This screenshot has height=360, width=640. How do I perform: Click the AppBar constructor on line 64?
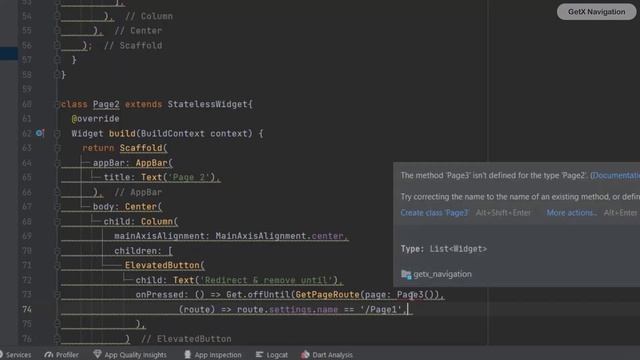(x=151, y=163)
